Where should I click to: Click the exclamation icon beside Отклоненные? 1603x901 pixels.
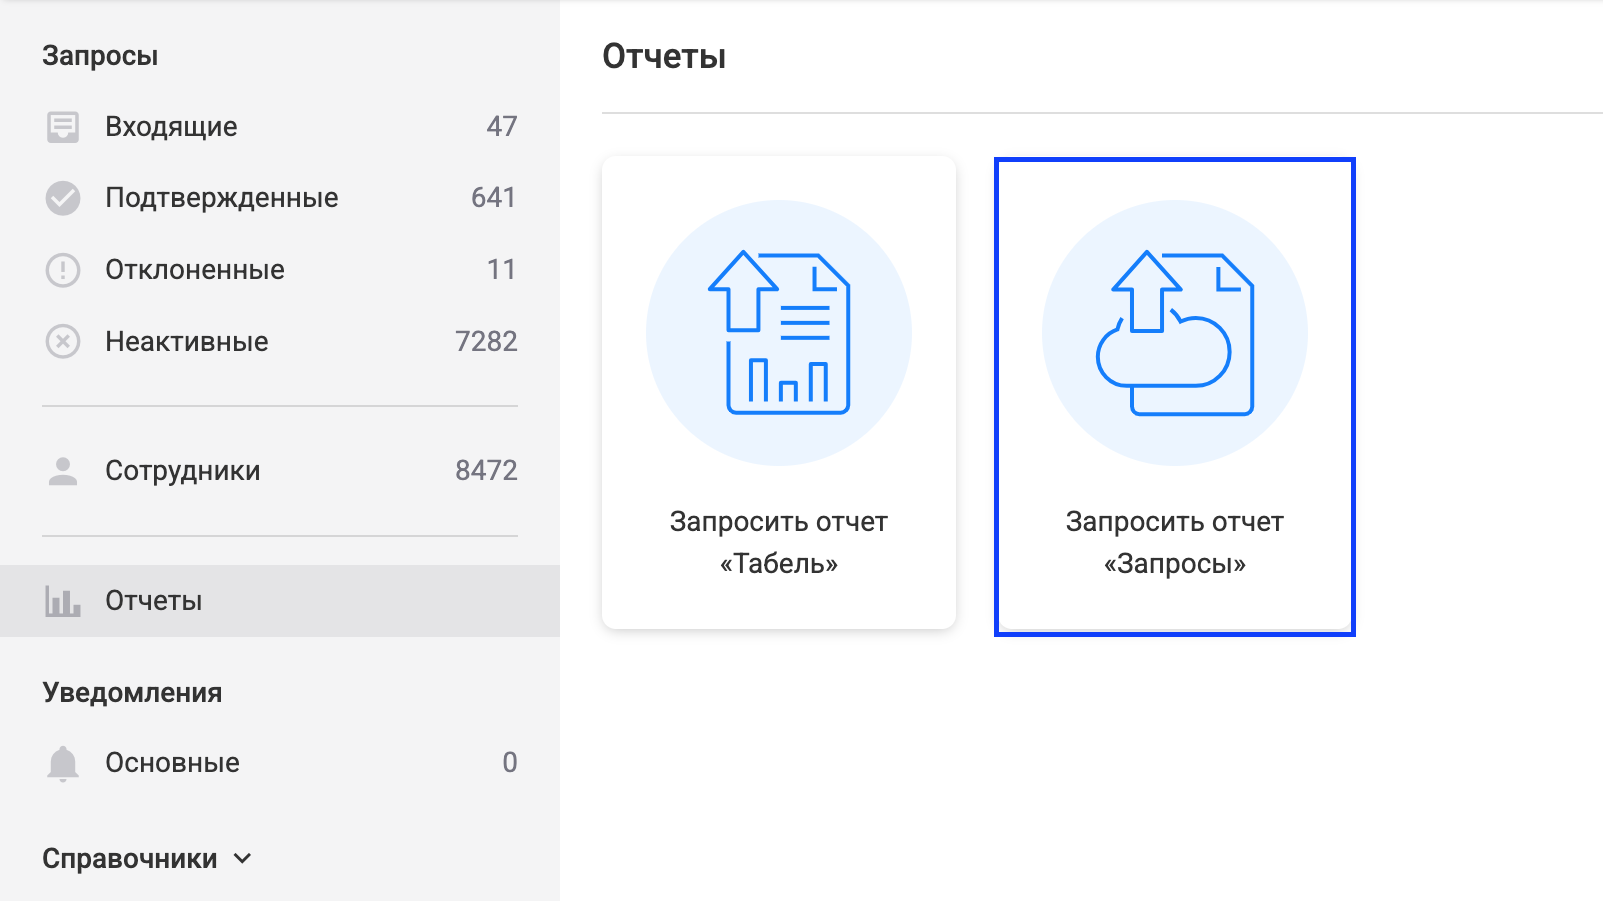tap(63, 270)
